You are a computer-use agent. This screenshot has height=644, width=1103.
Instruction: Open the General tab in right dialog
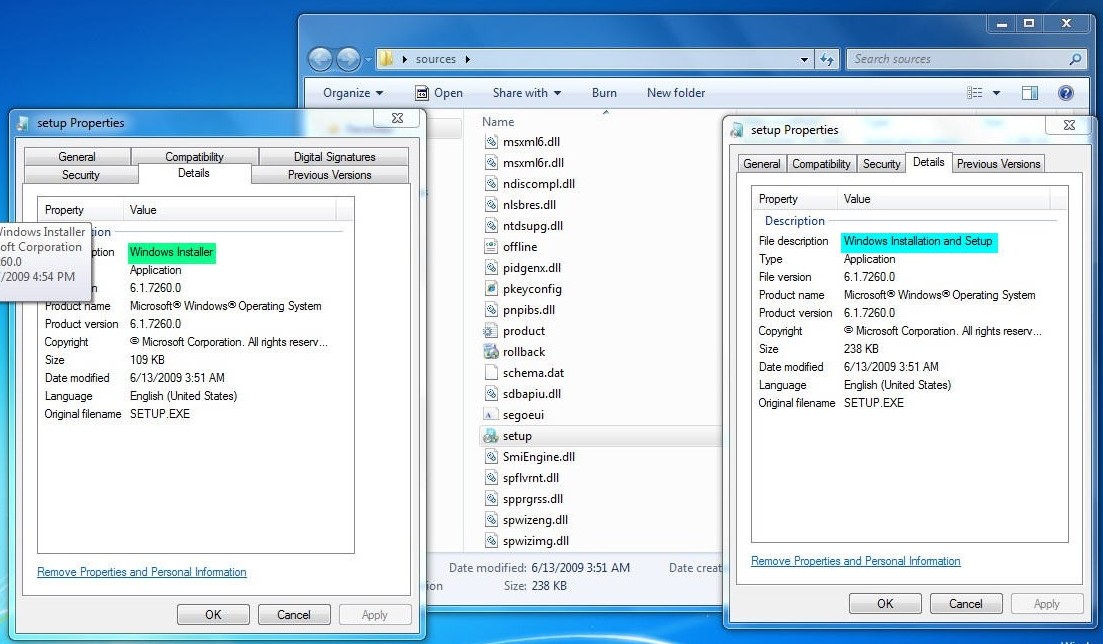(x=762, y=164)
